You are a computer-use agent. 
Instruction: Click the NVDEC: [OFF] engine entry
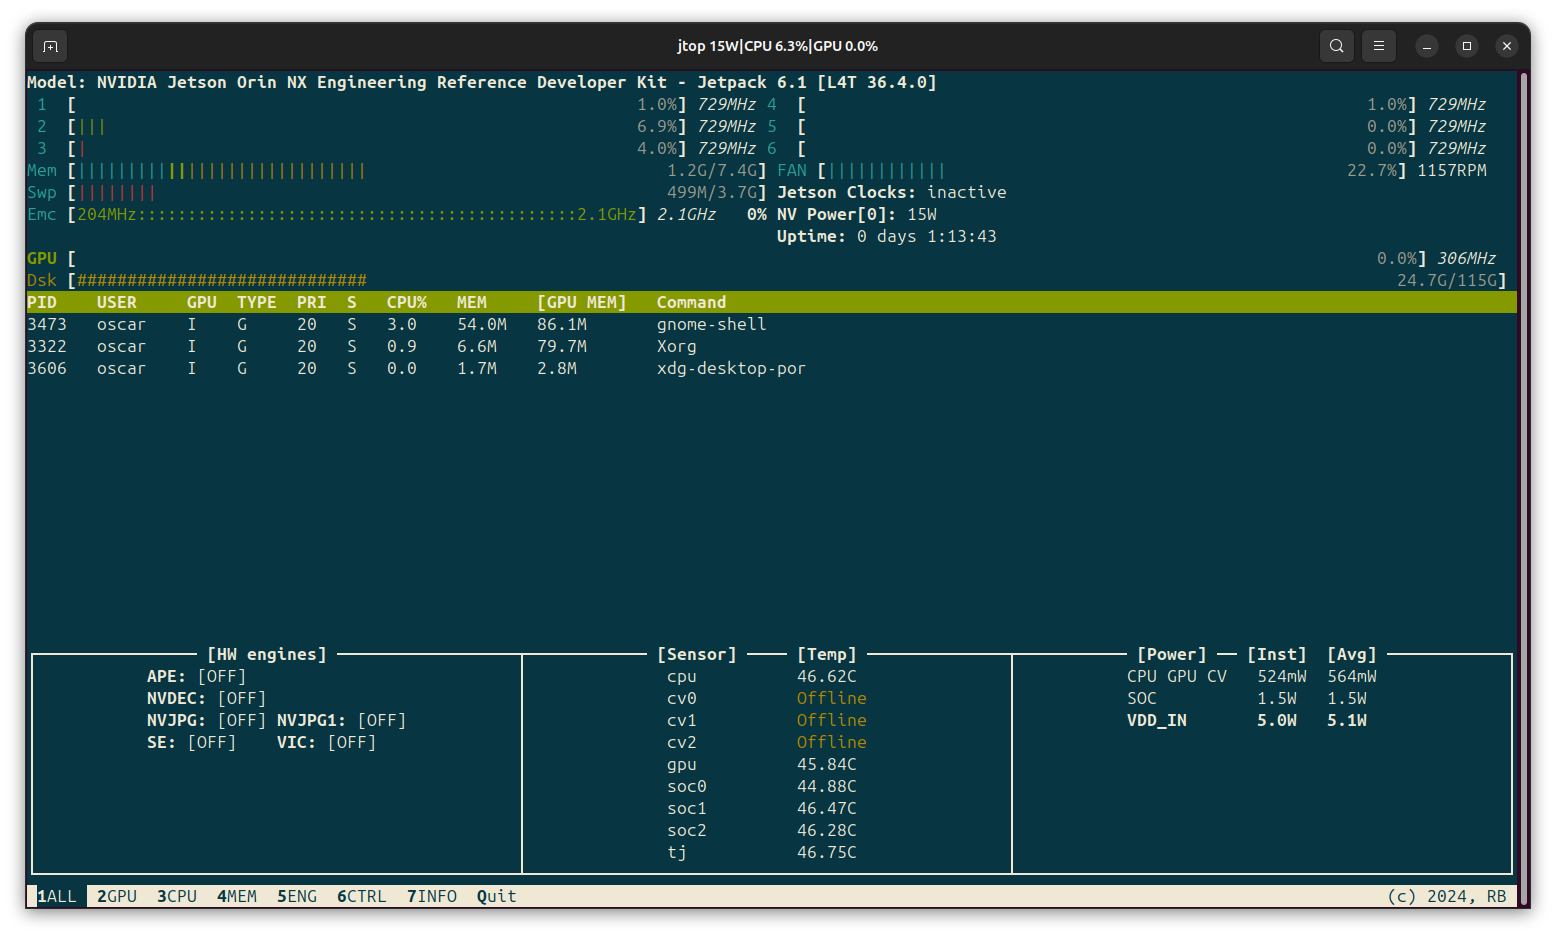(207, 698)
